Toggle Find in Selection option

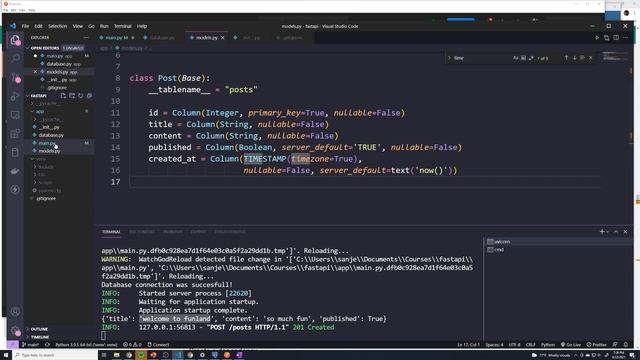click(582, 58)
